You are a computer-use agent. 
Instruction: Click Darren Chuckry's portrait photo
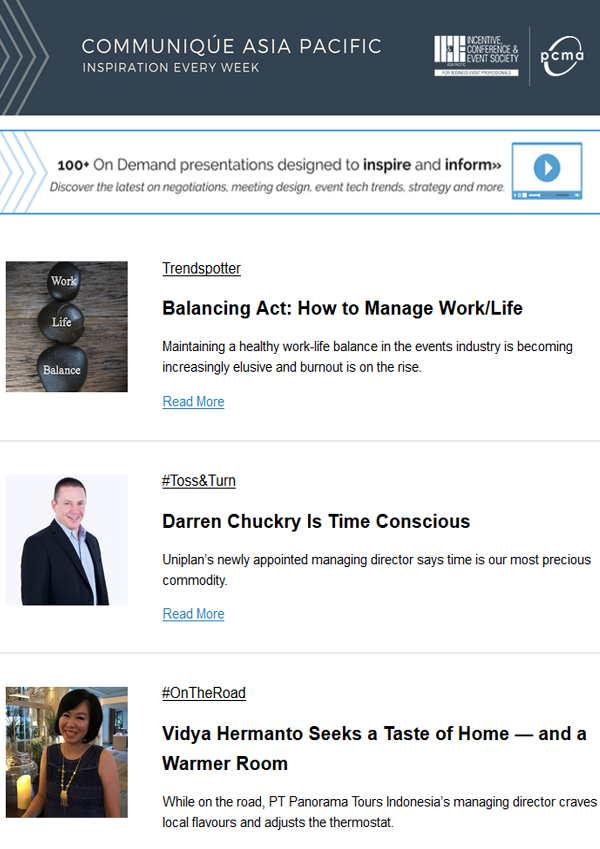click(x=67, y=540)
